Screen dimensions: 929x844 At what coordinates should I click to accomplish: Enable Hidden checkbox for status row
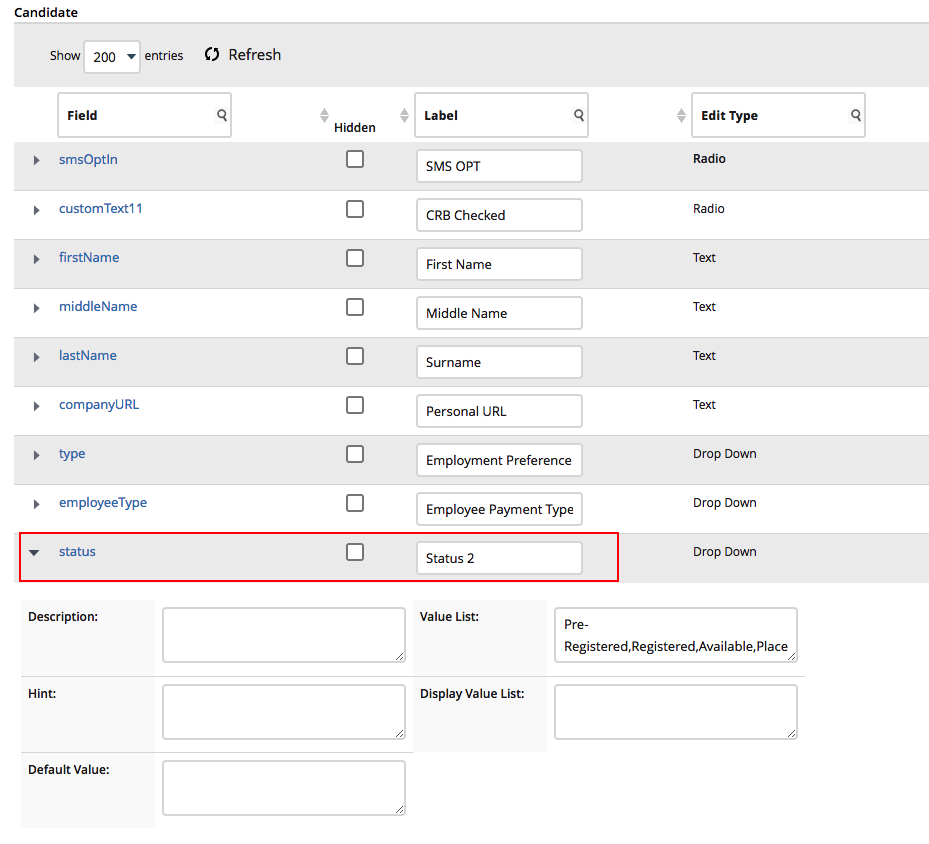pyautogui.click(x=355, y=552)
